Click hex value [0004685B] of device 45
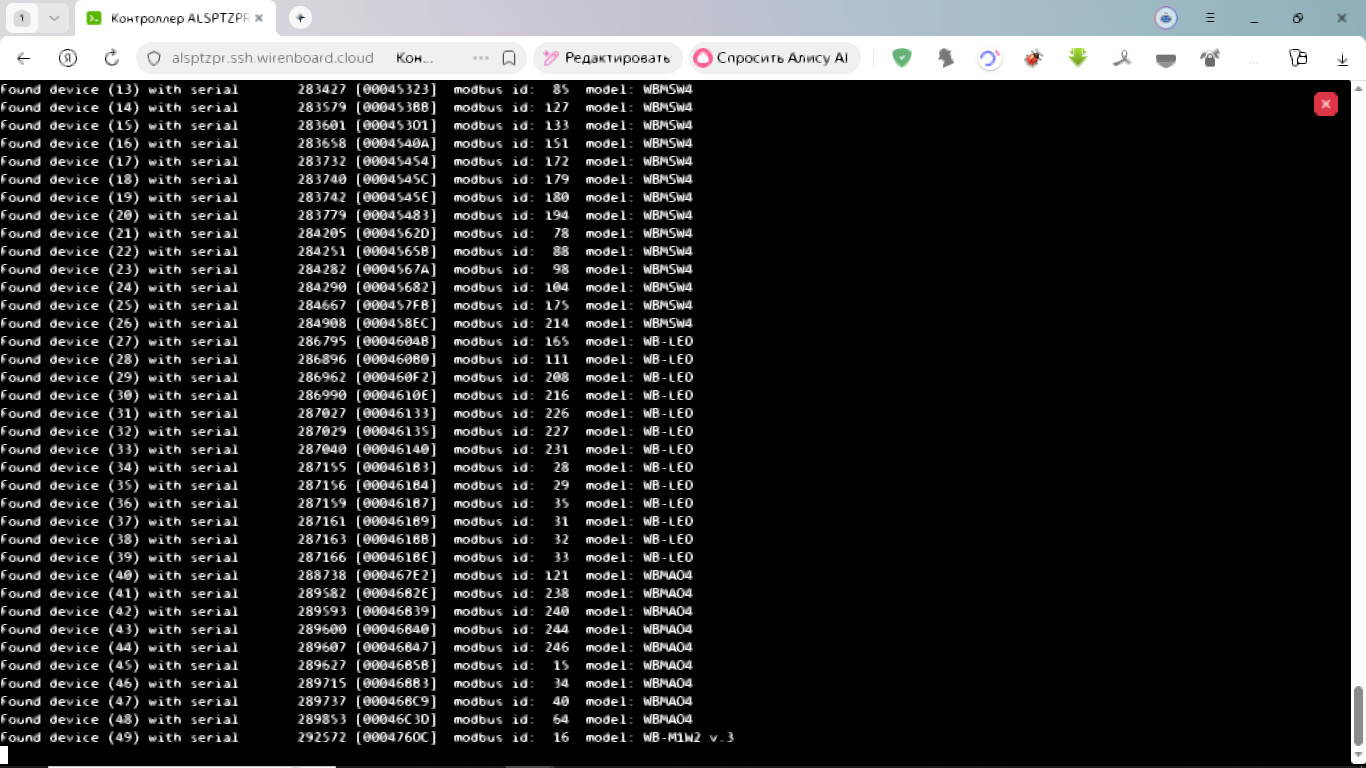Screen dimensions: 1366x768 pyautogui.click(x=396, y=665)
